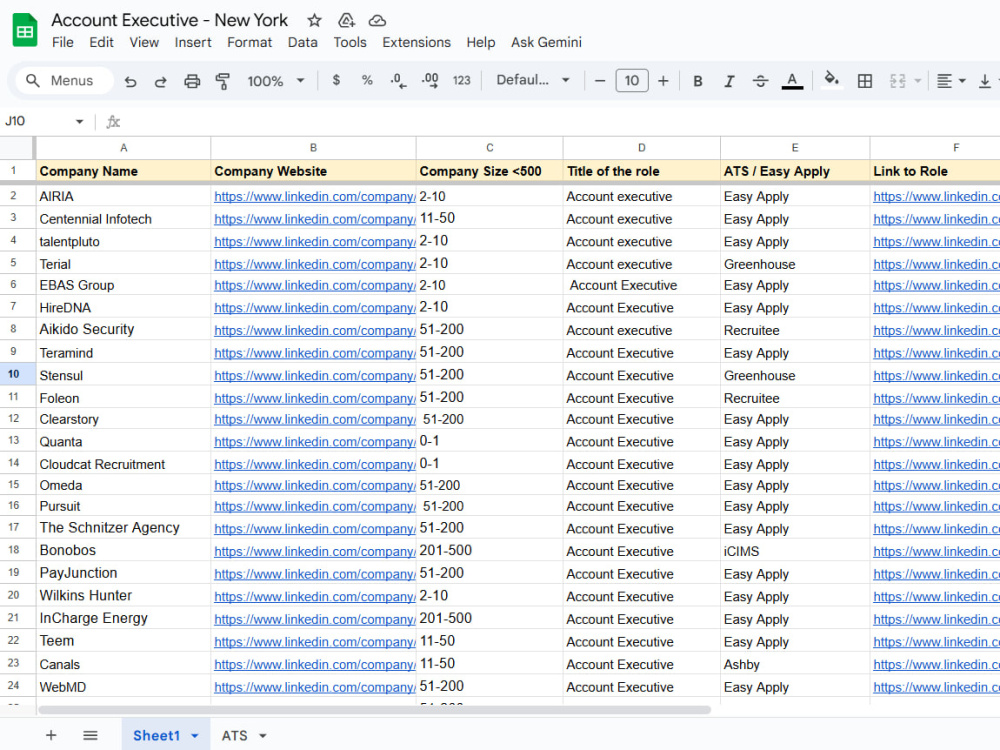
Task: Toggle bold formatting
Action: coord(698,81)
